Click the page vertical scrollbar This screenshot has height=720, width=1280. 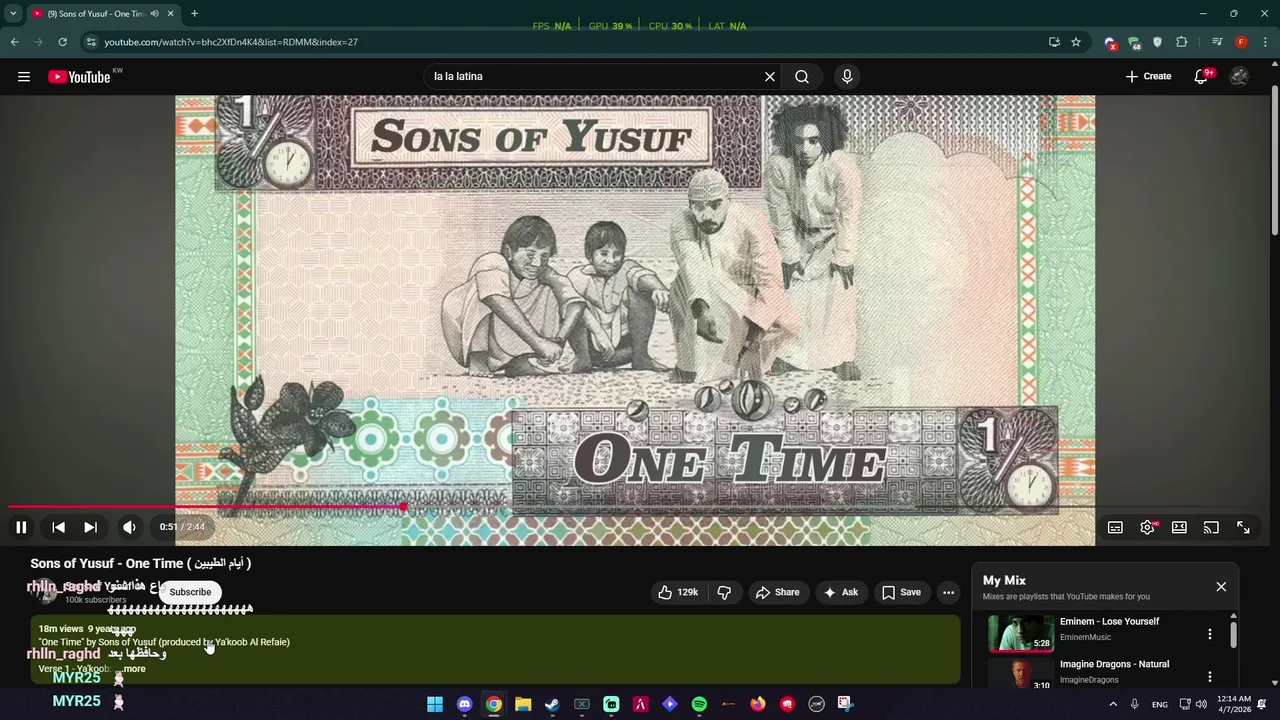click(x=1275, y=162)
